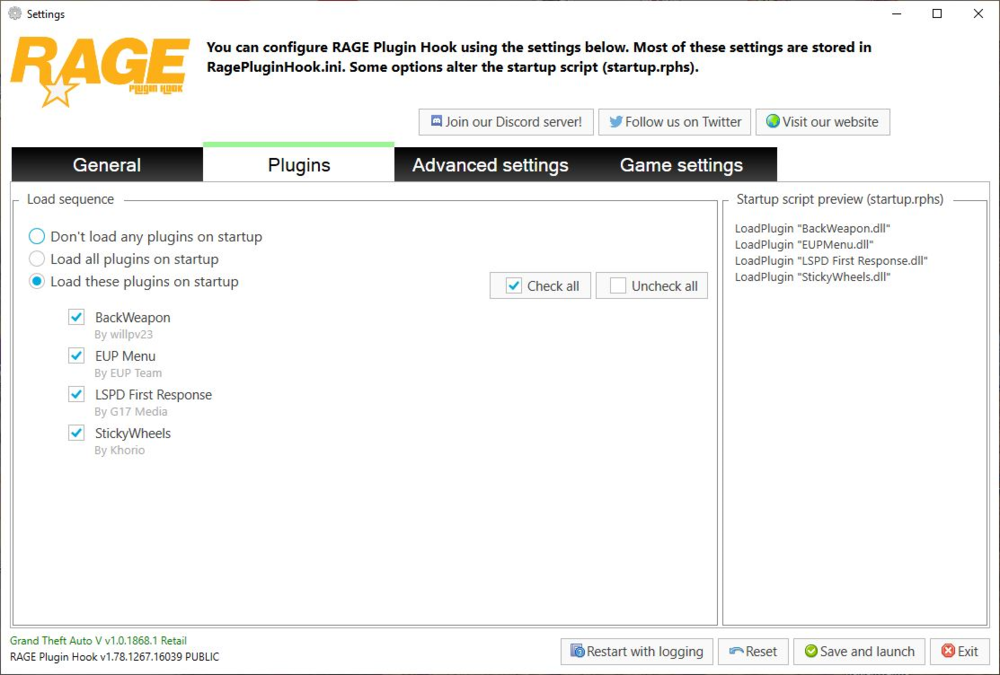Open Follow us on Twitter
1000x675 pixels.
click(674, 122)
